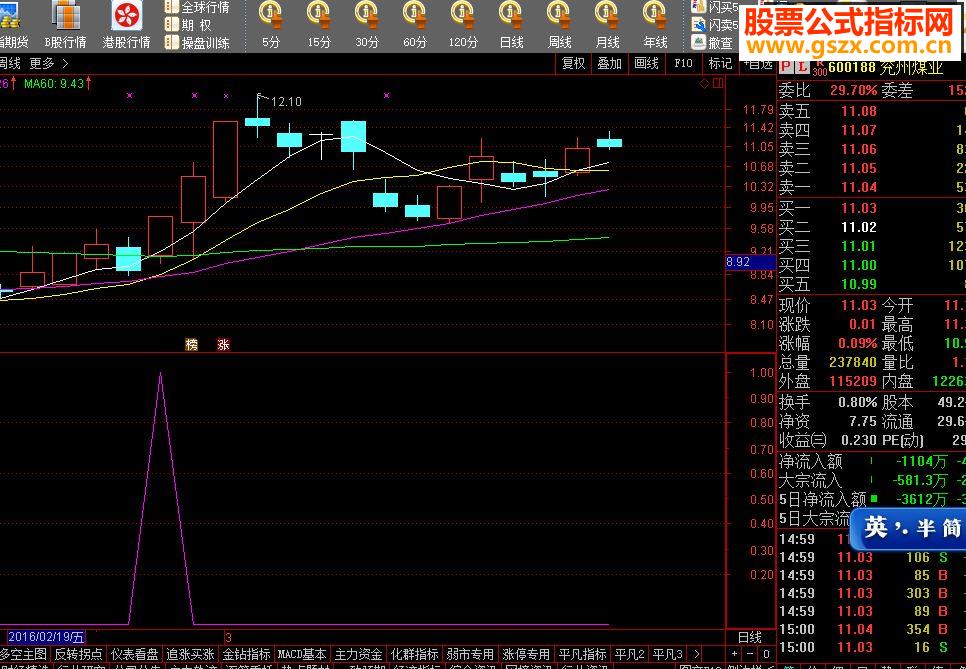Select the 日线 daily toolbar icon
The width and height of the screenshot is (966, 669).
pos(511,26)
